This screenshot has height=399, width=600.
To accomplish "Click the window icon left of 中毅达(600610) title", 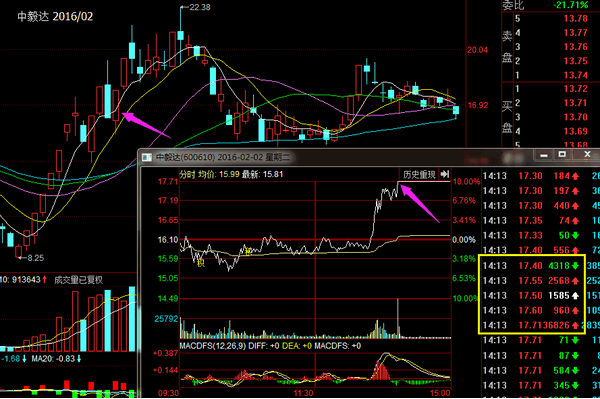I will point(147,157).
